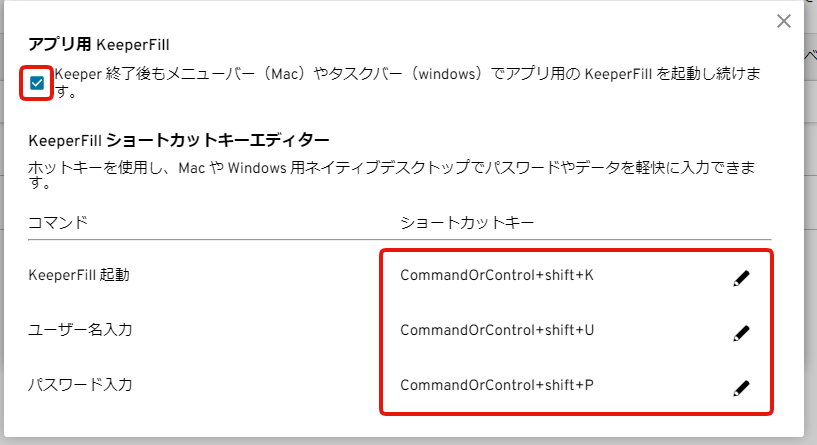Image resolution: width=817 pixels, height=445 pixels.
Task: Click the コマンド column header
Action: tap(58, 222)
